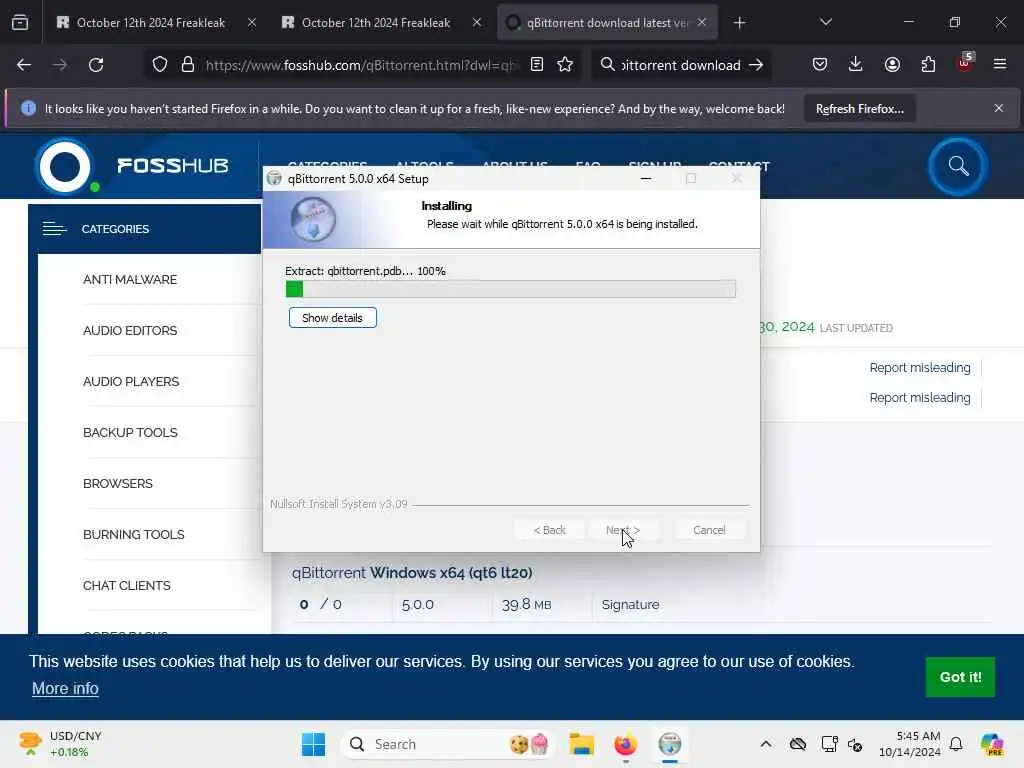Open BROWSERS category

point(118,483)
